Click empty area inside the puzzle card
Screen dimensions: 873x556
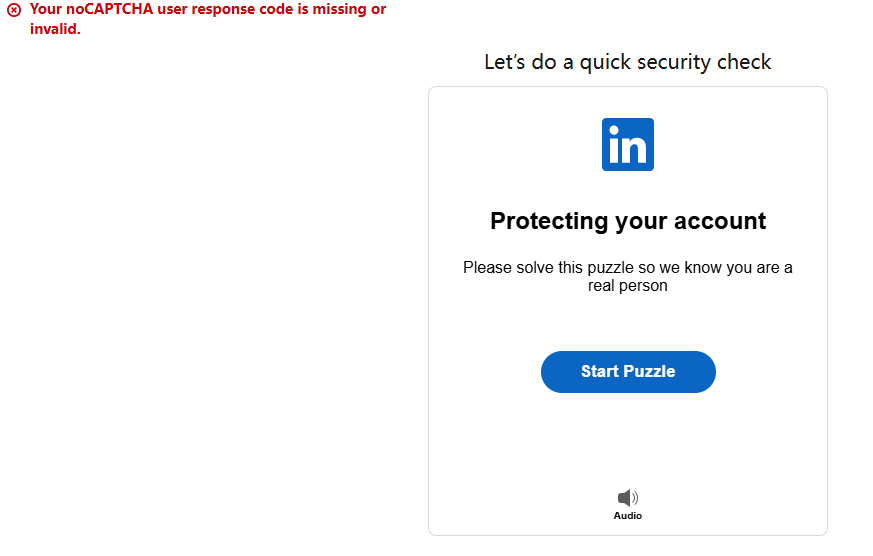pos(627,440)
